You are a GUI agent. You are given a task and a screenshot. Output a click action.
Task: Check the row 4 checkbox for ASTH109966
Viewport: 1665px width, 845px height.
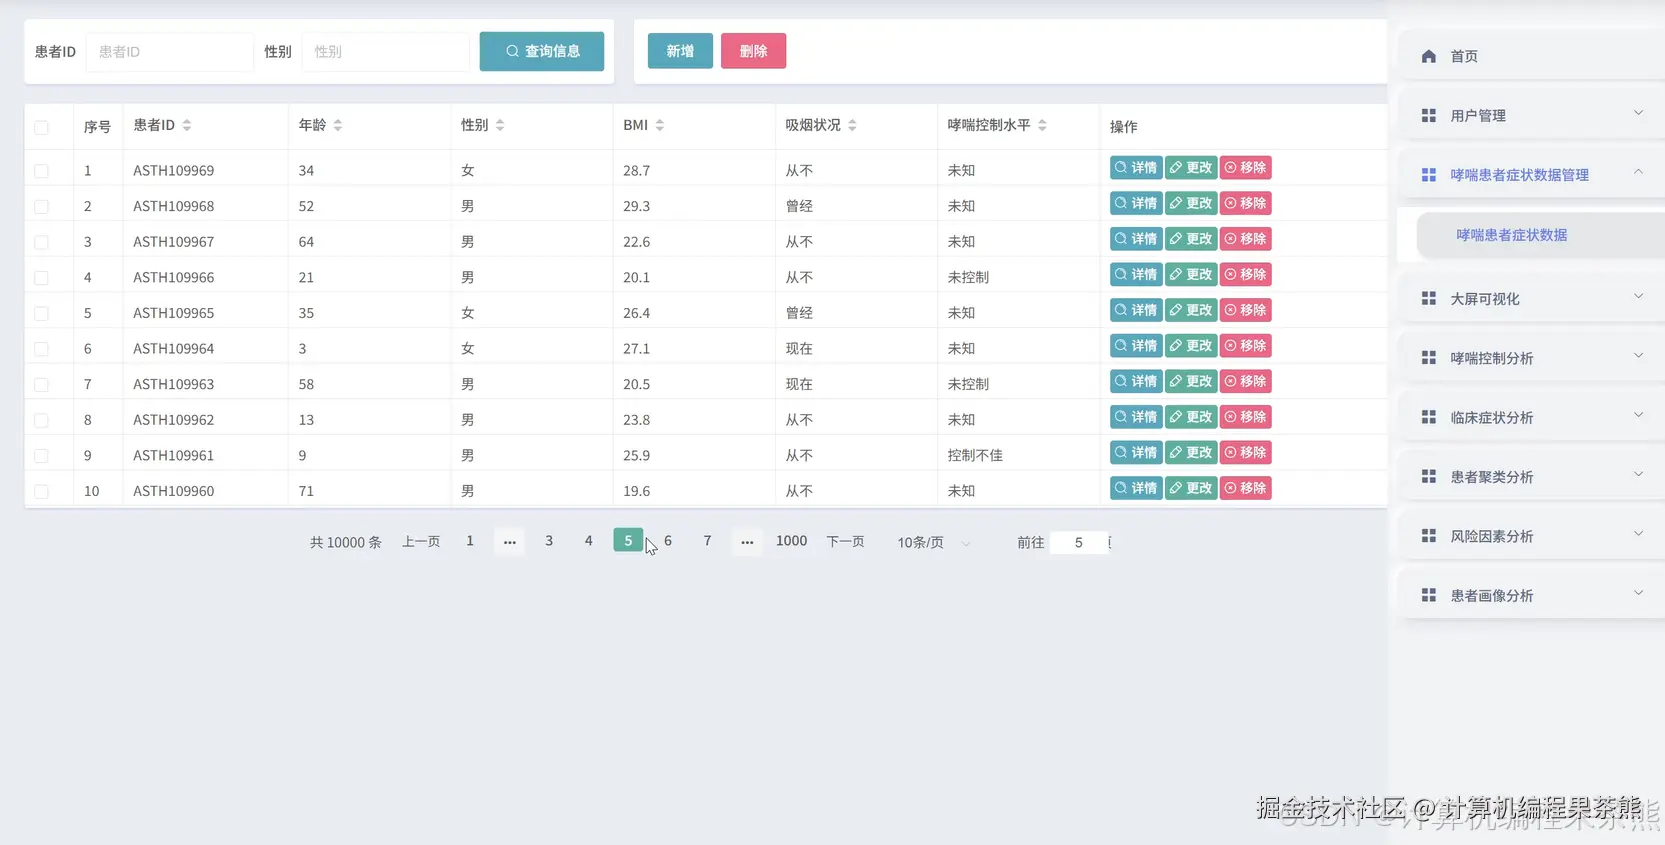click(41, 278)
